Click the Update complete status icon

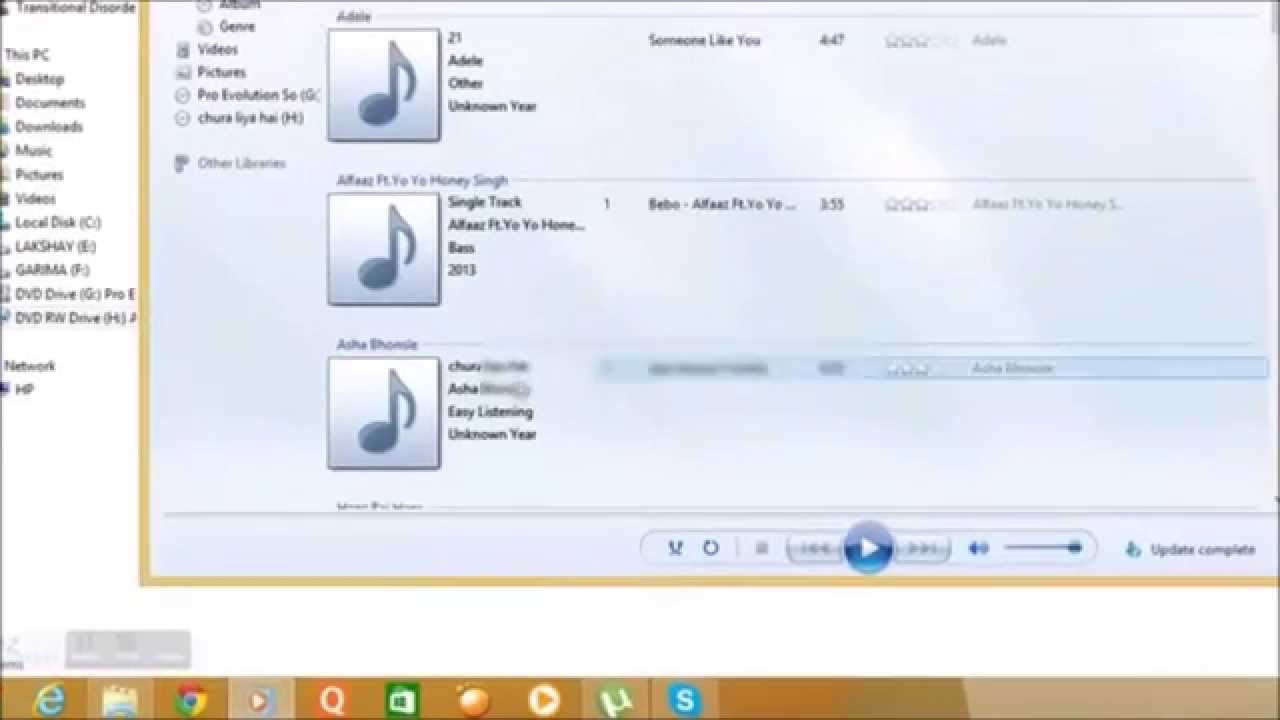(1133, 549)
